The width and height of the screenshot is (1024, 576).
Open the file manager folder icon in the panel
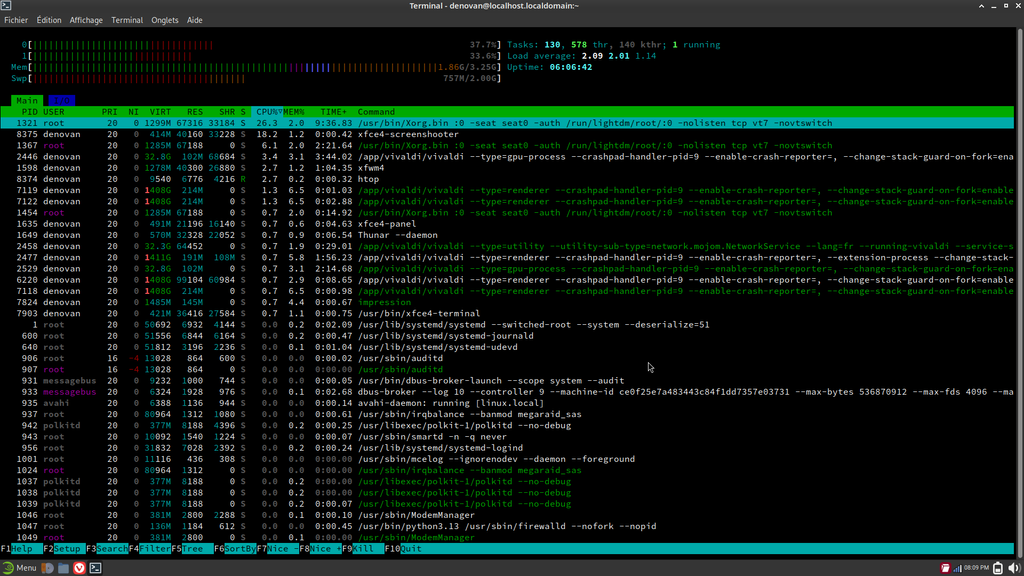(63, 568)
